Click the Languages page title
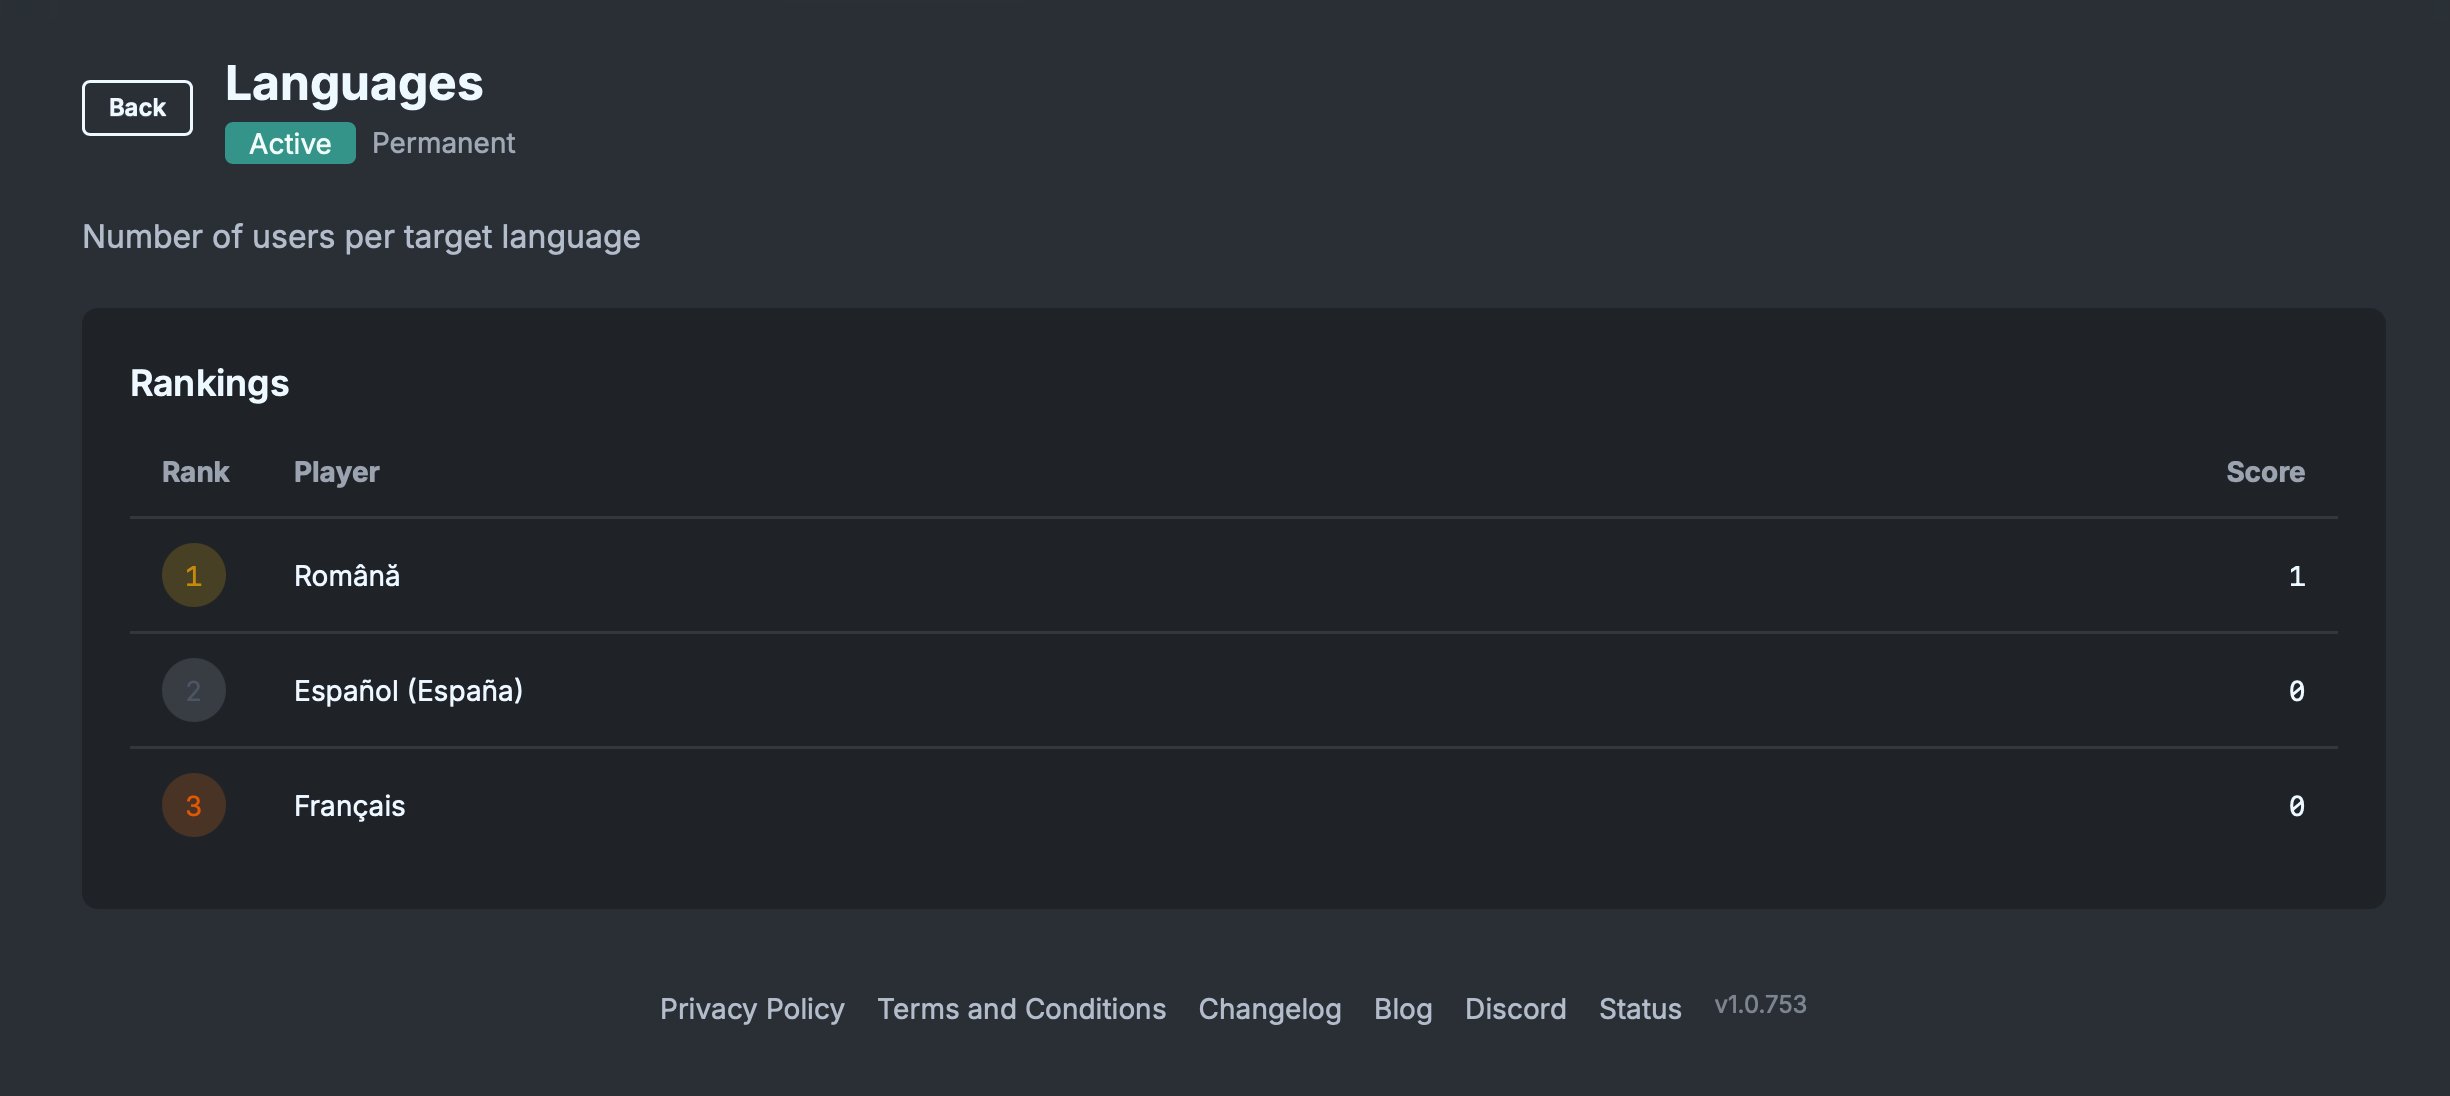Viewport: 2450px width, 1096px height. (x=354, y=83)
